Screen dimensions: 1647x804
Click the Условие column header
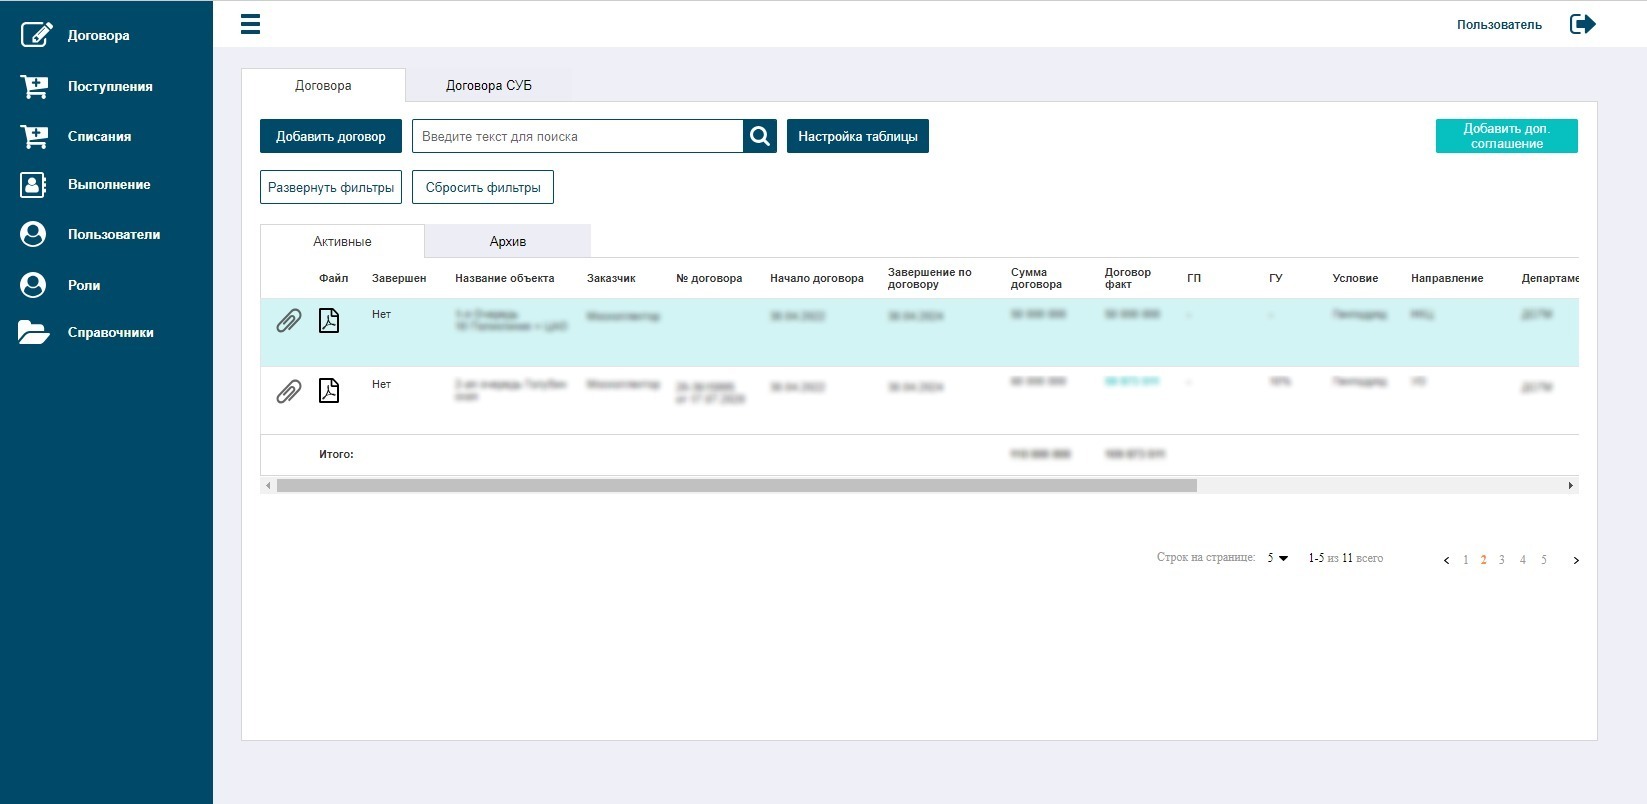pyautogui.click(x=1355, y=278)
